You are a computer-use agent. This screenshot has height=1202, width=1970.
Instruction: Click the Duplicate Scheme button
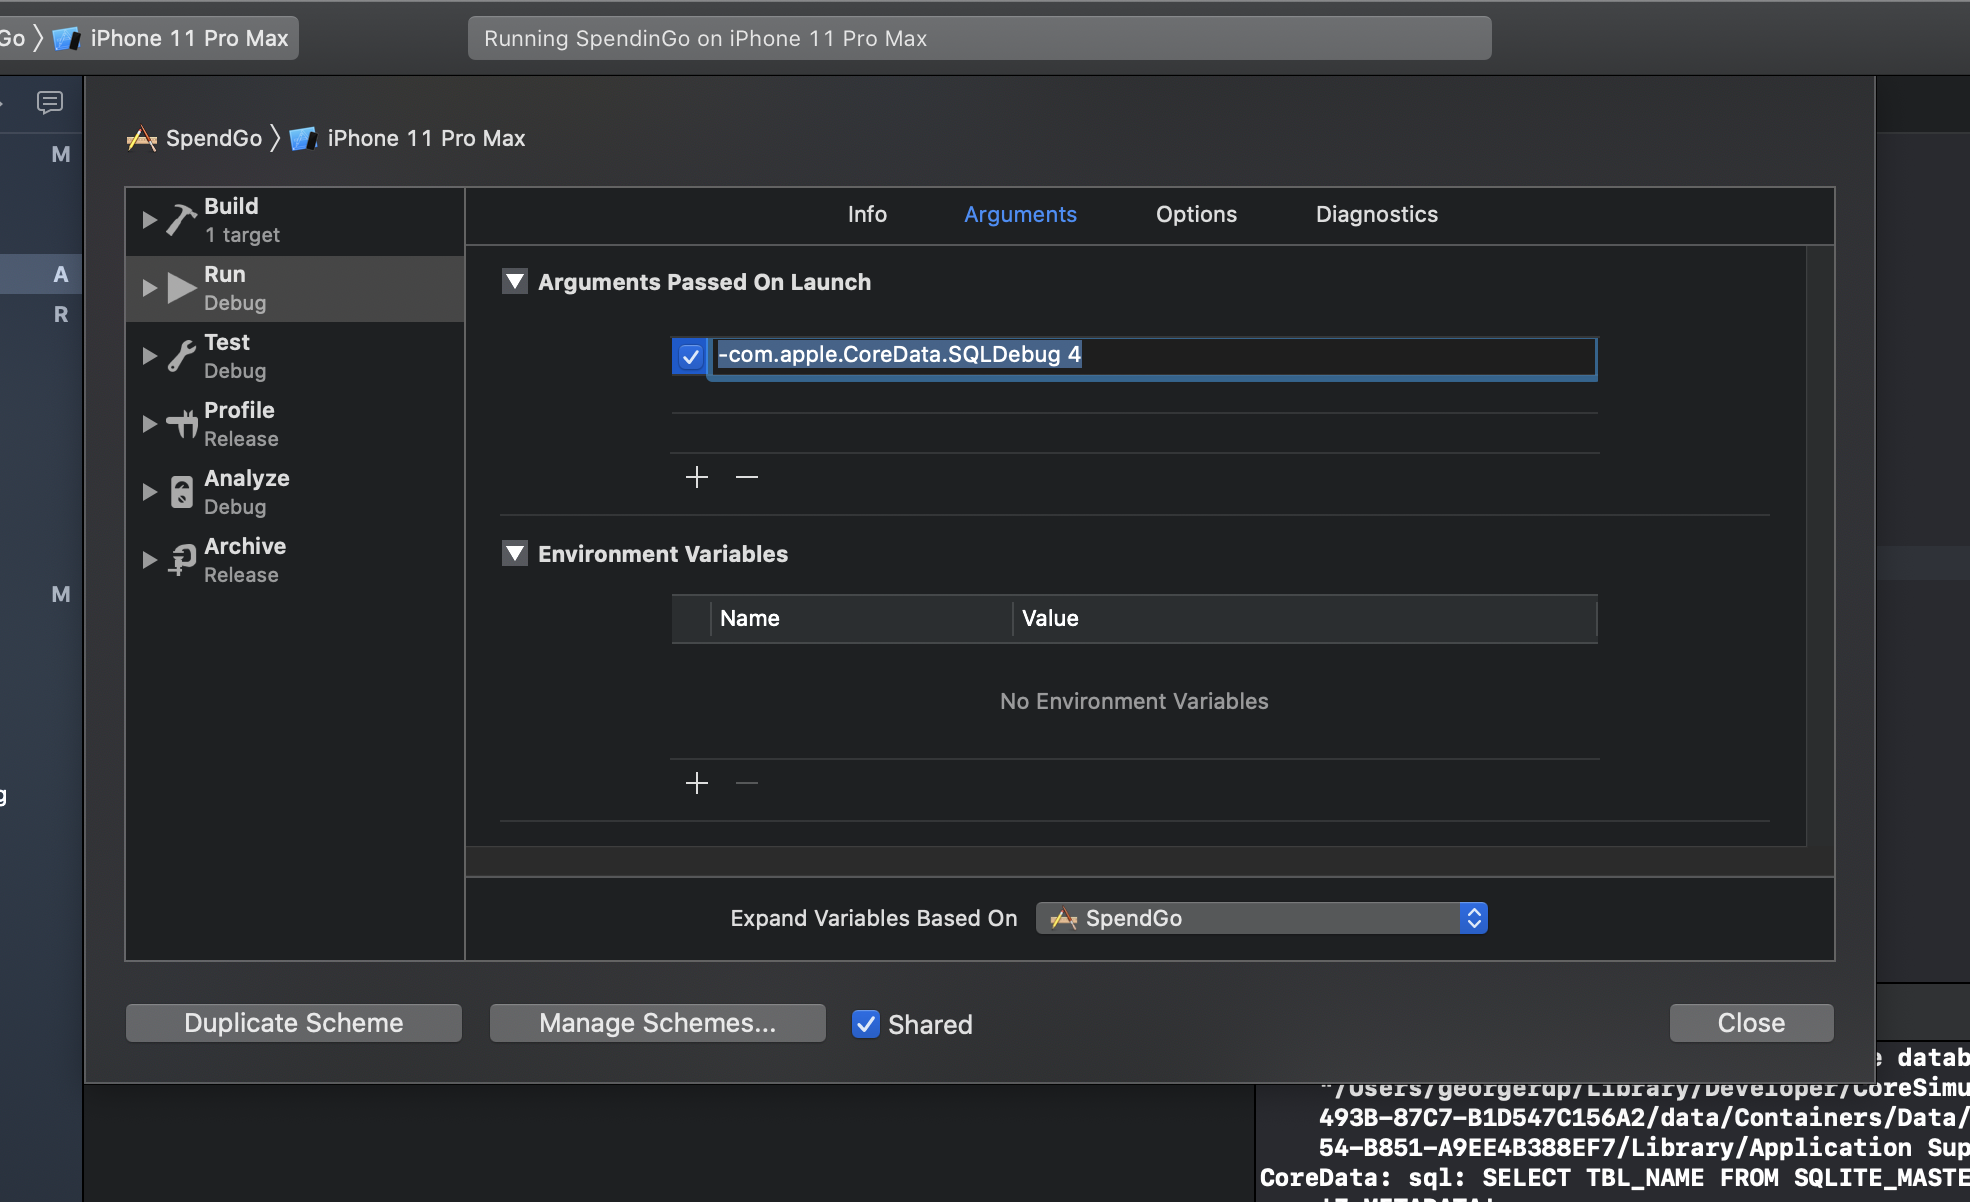click(294, 1023)
